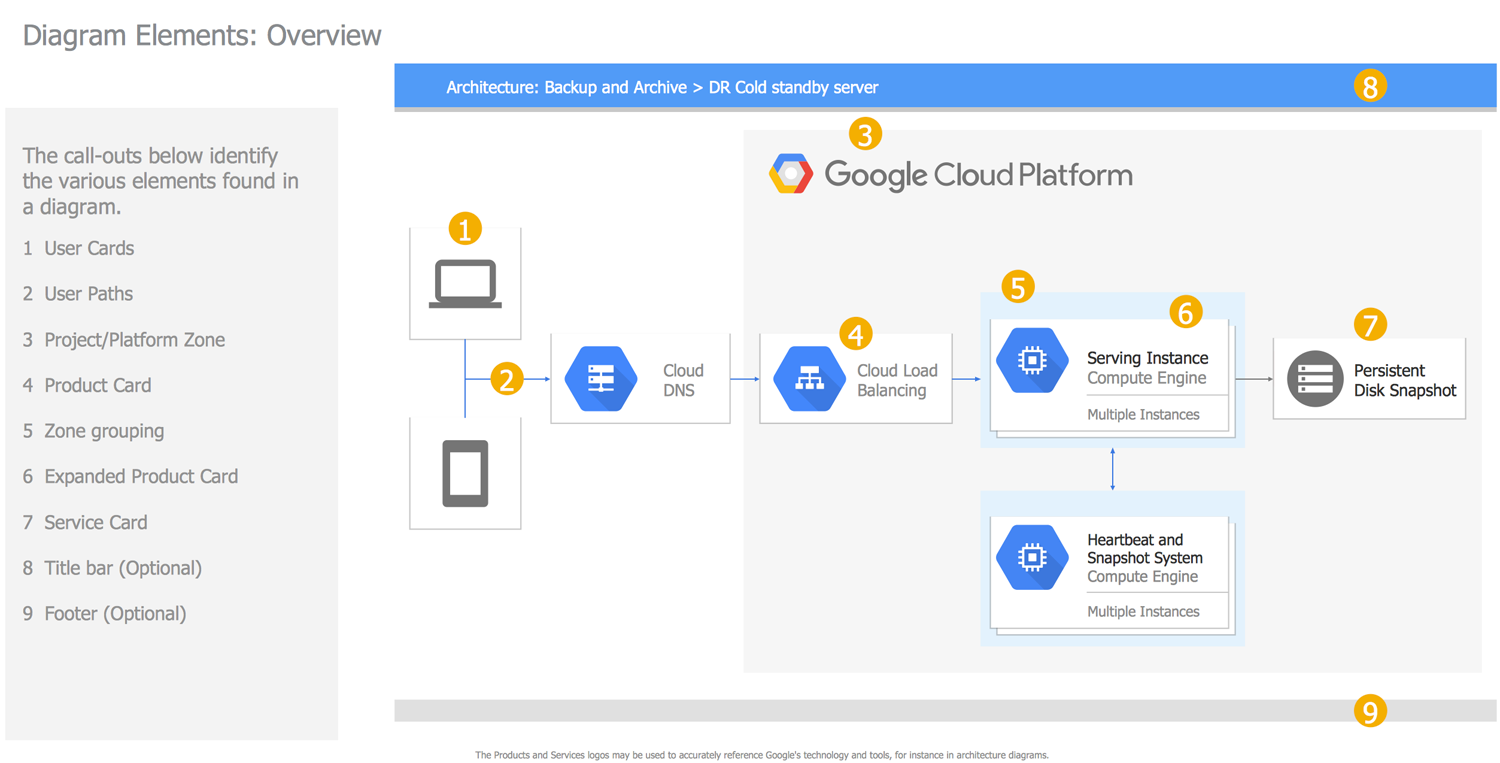This screenshot has height=763, width=1500.
Task: Click the call-outs introduction paragraph
Action: [160, 181]
